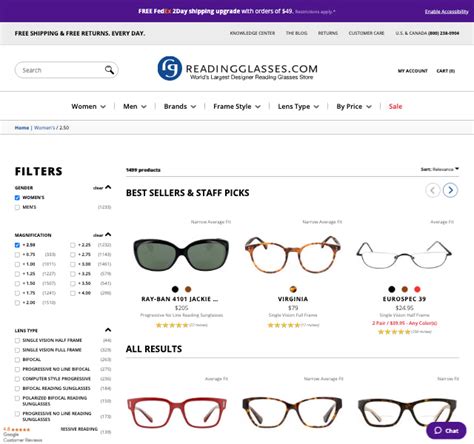The width and height of the screenshot is (474, 444).
Task: Check the +3.00 magnification box
Action: pyautogui.click(x=73, y=264)
